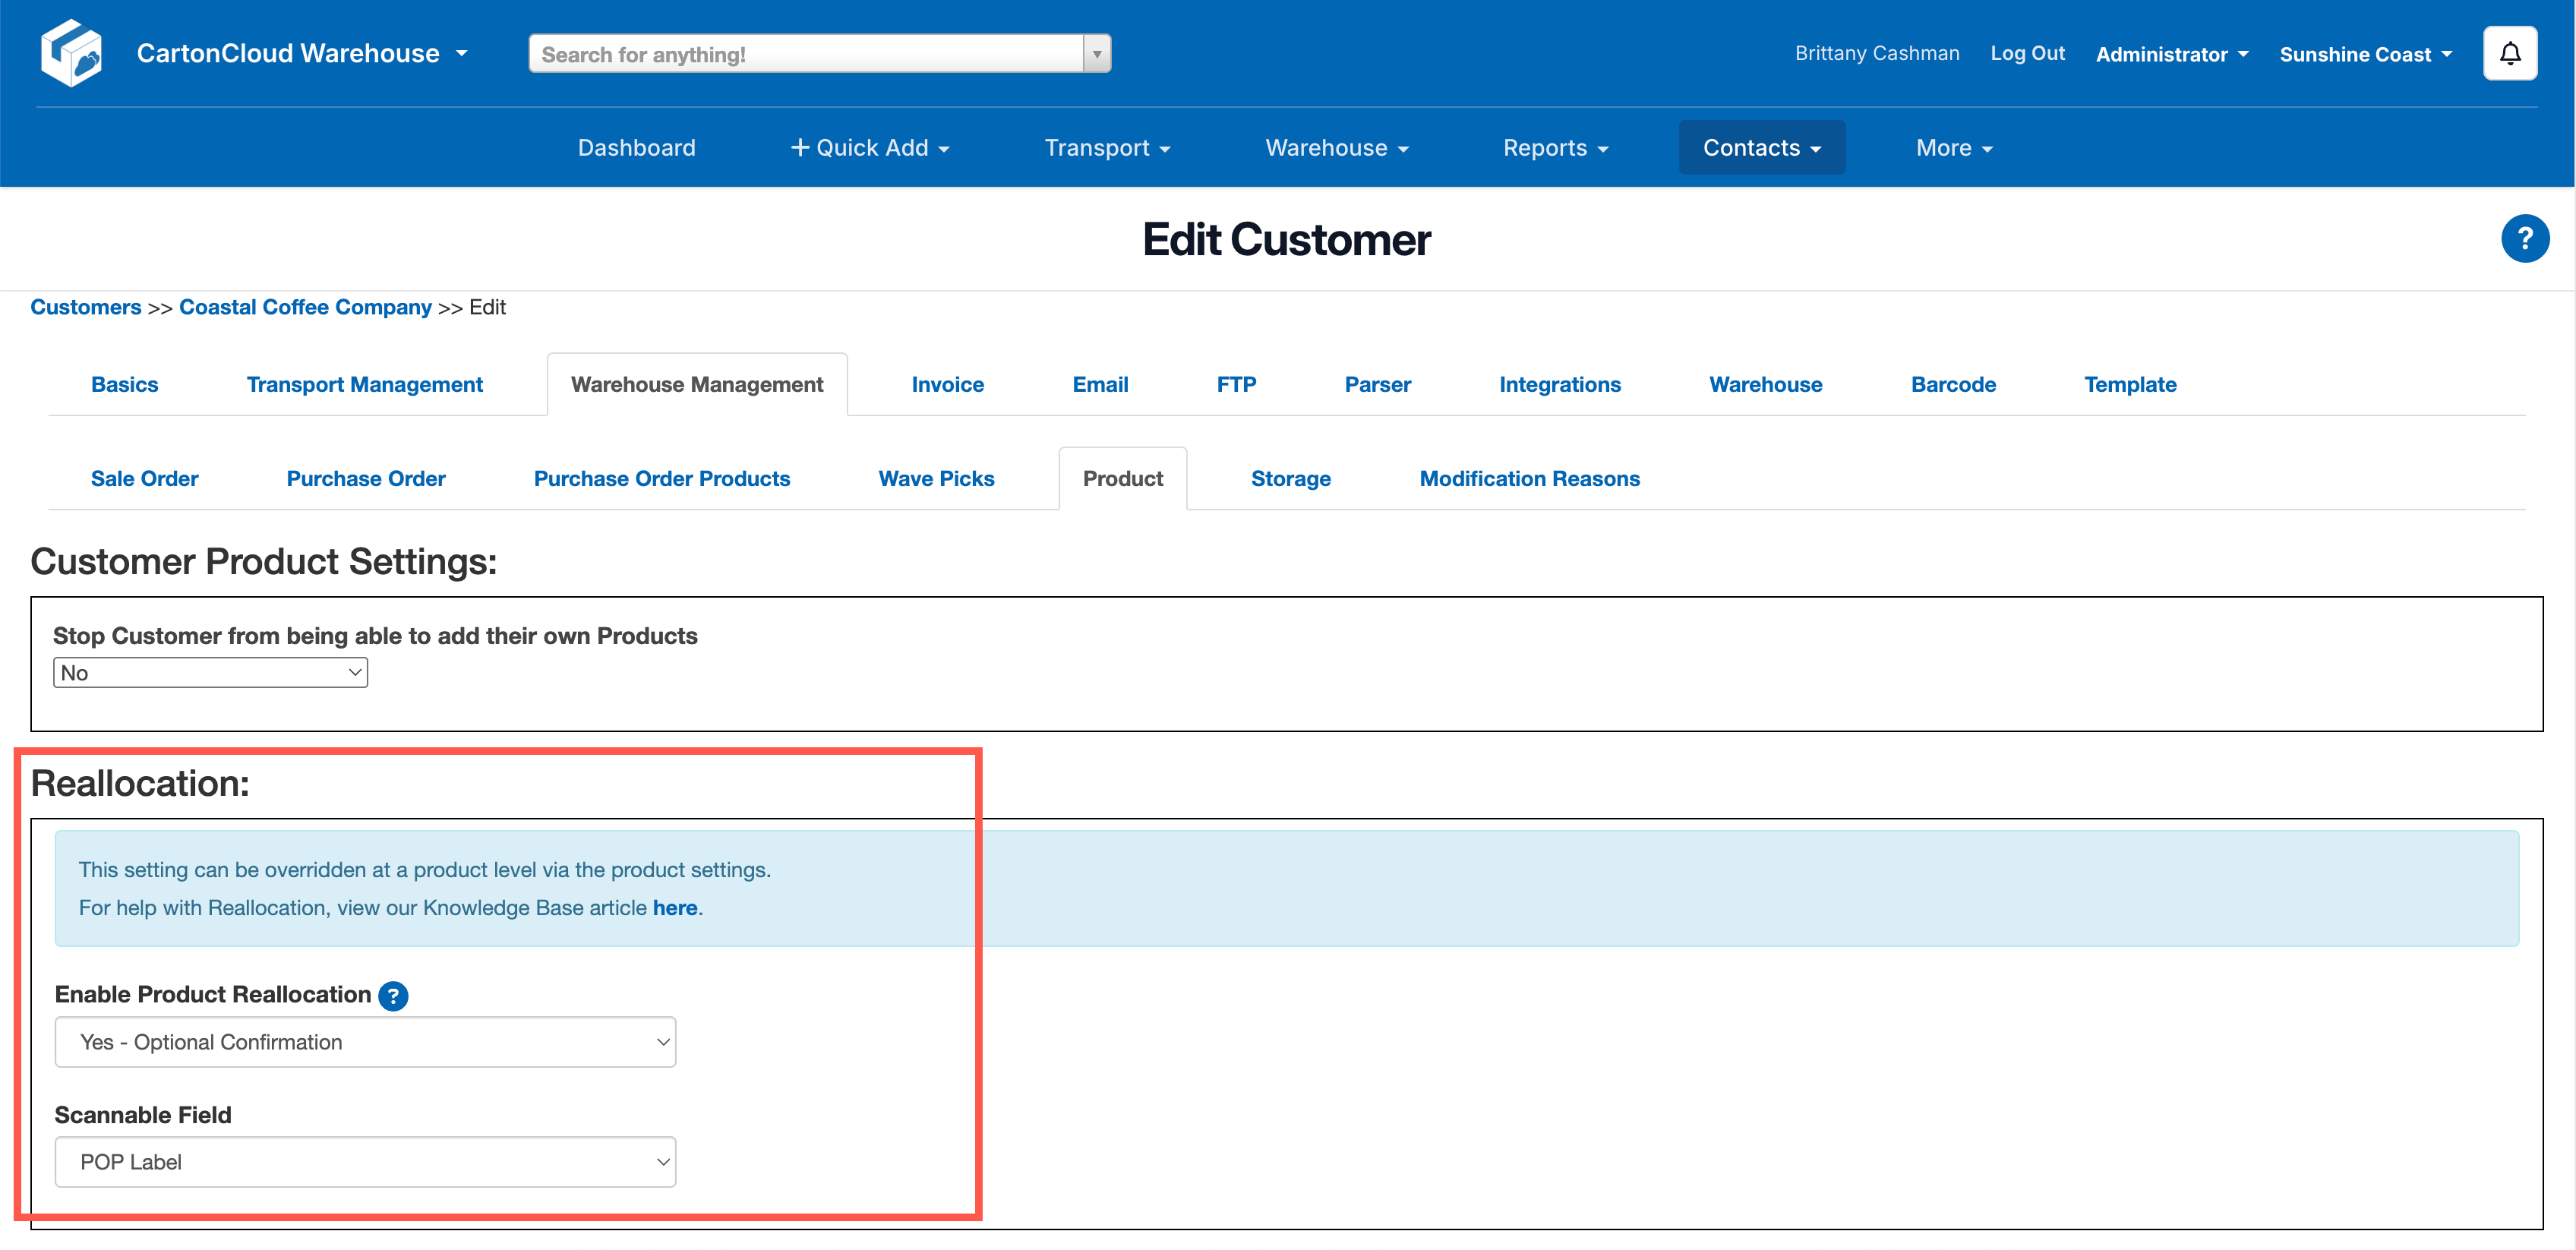The image size is (2576, 1250).
Task: Open the Enable Product Reallocation dropdown
Action: click(x=365, y=1042)
